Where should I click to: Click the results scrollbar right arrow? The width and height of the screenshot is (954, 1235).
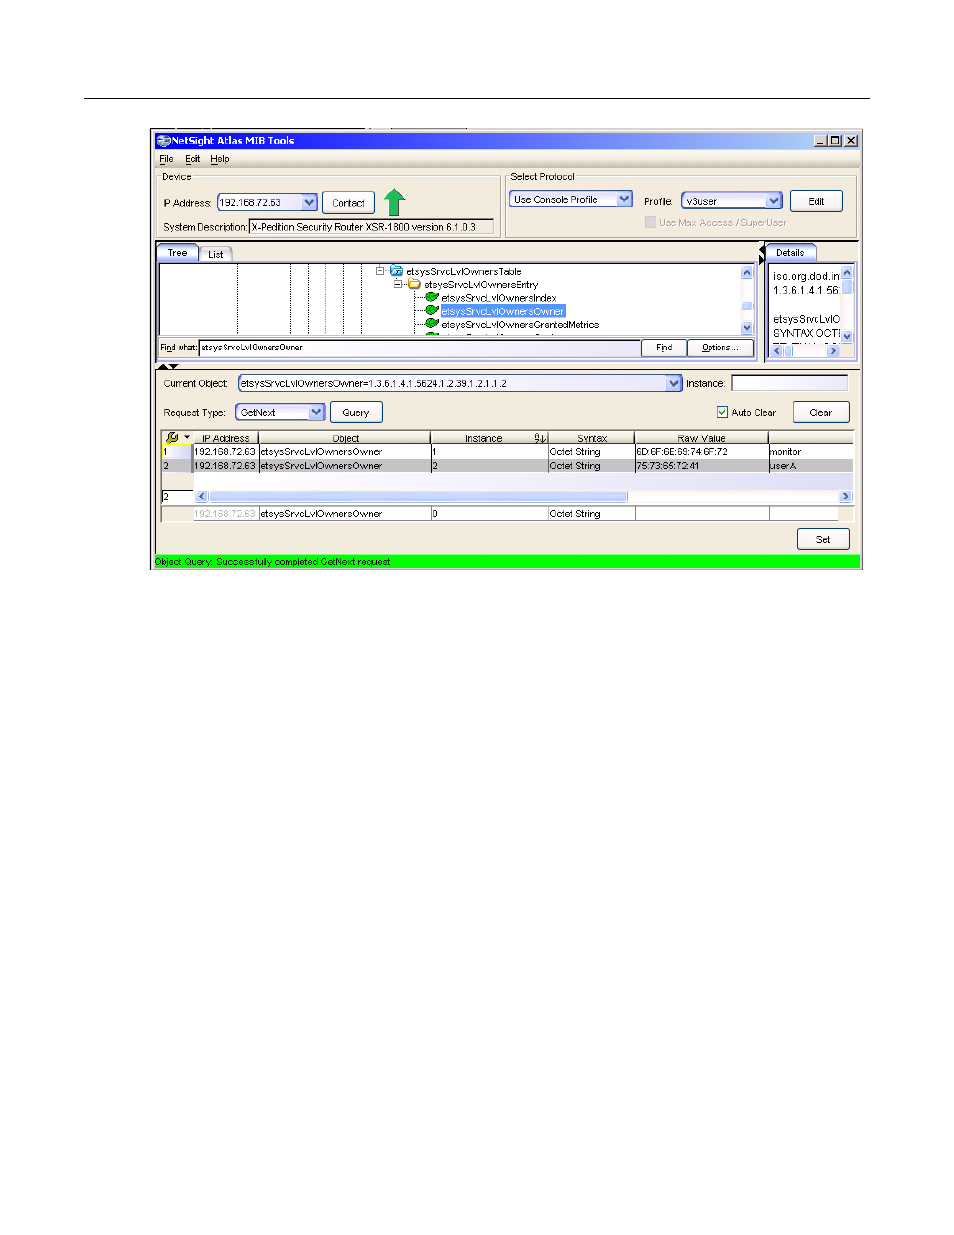tap(845, 496)
